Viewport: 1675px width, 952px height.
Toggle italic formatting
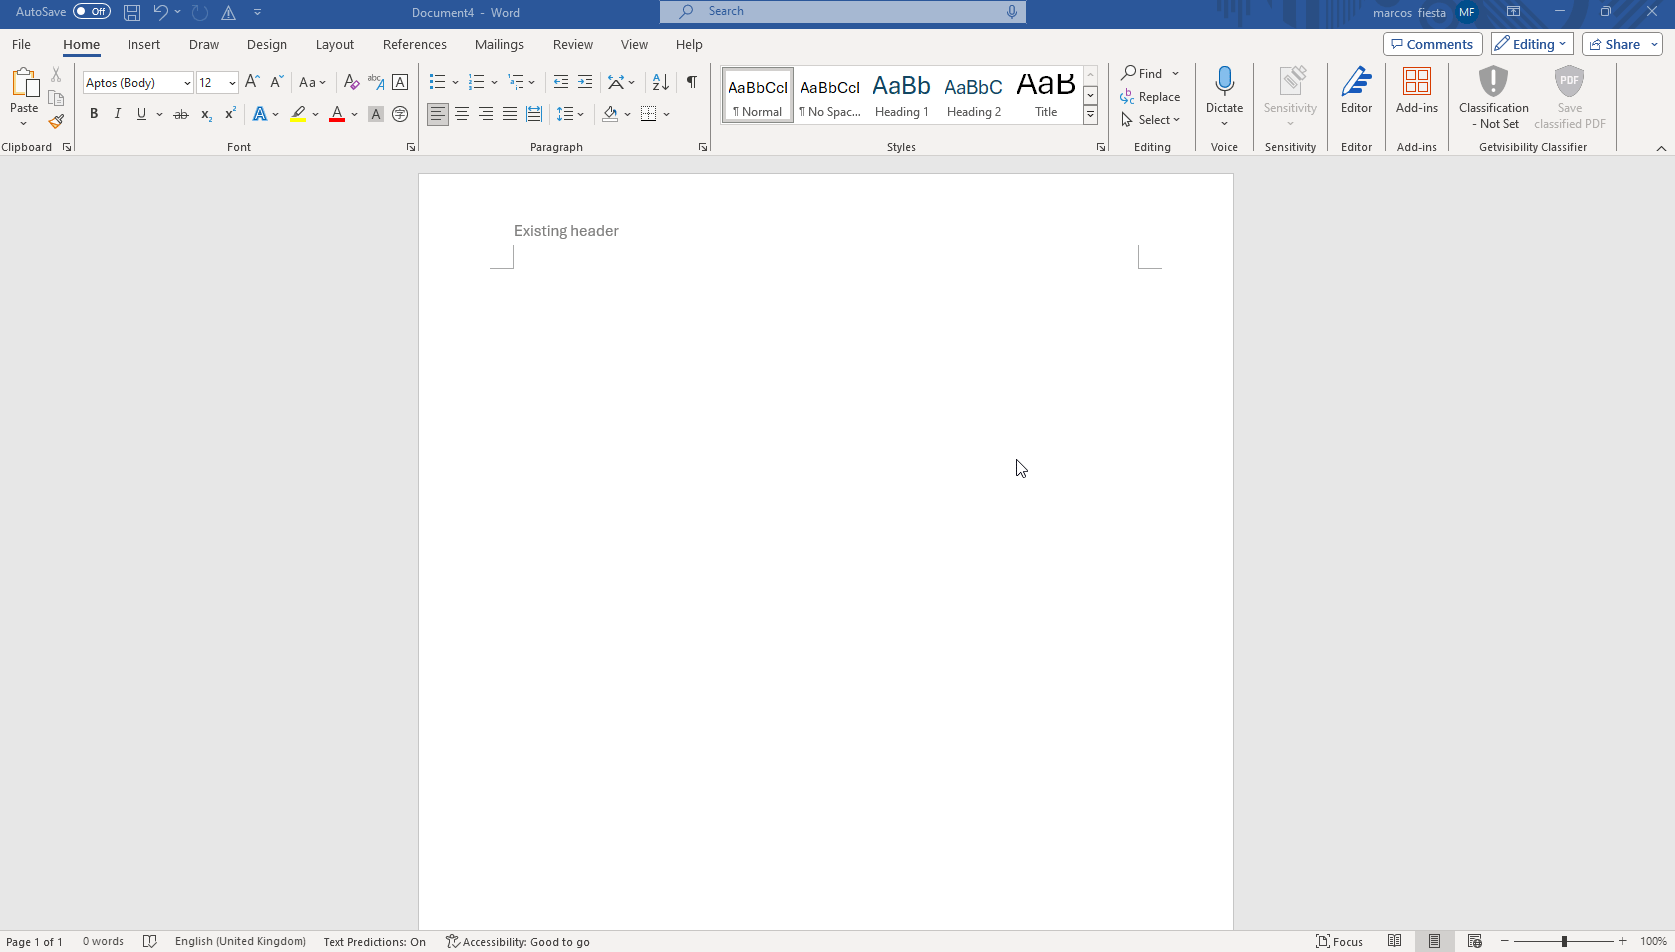coord(118,114)
